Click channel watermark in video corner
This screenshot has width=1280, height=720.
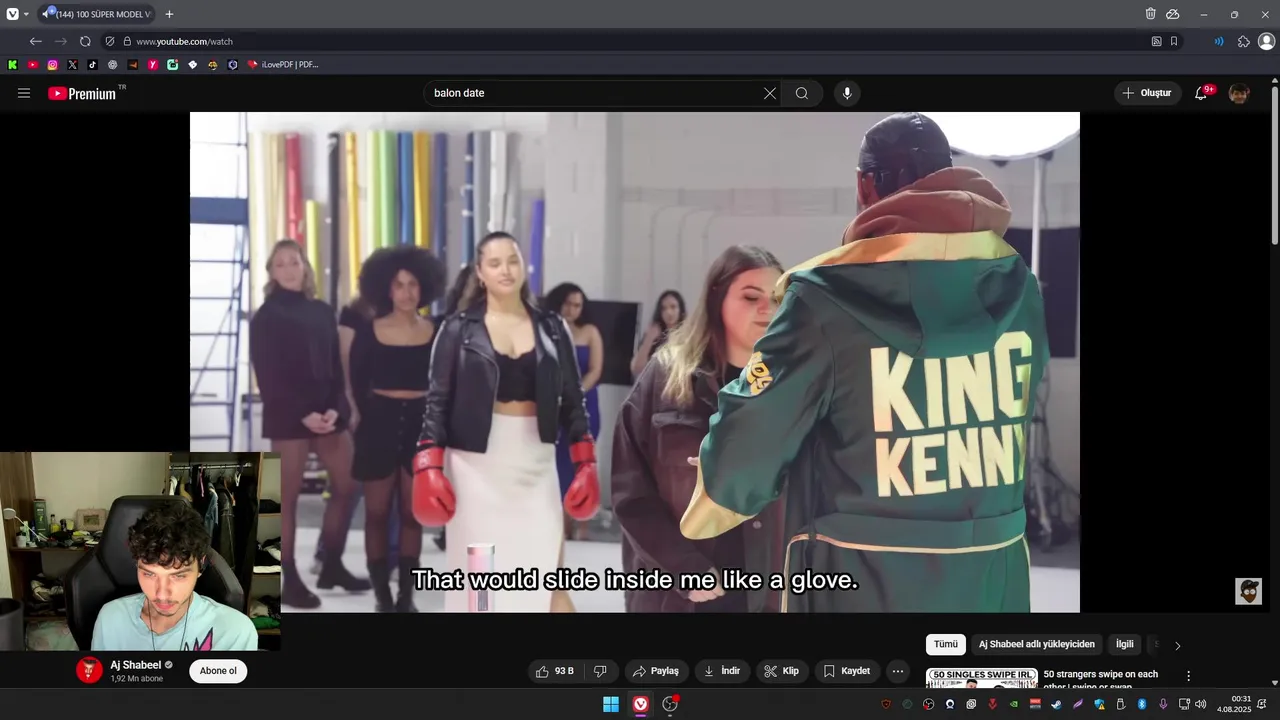(x=1248, y=591)
